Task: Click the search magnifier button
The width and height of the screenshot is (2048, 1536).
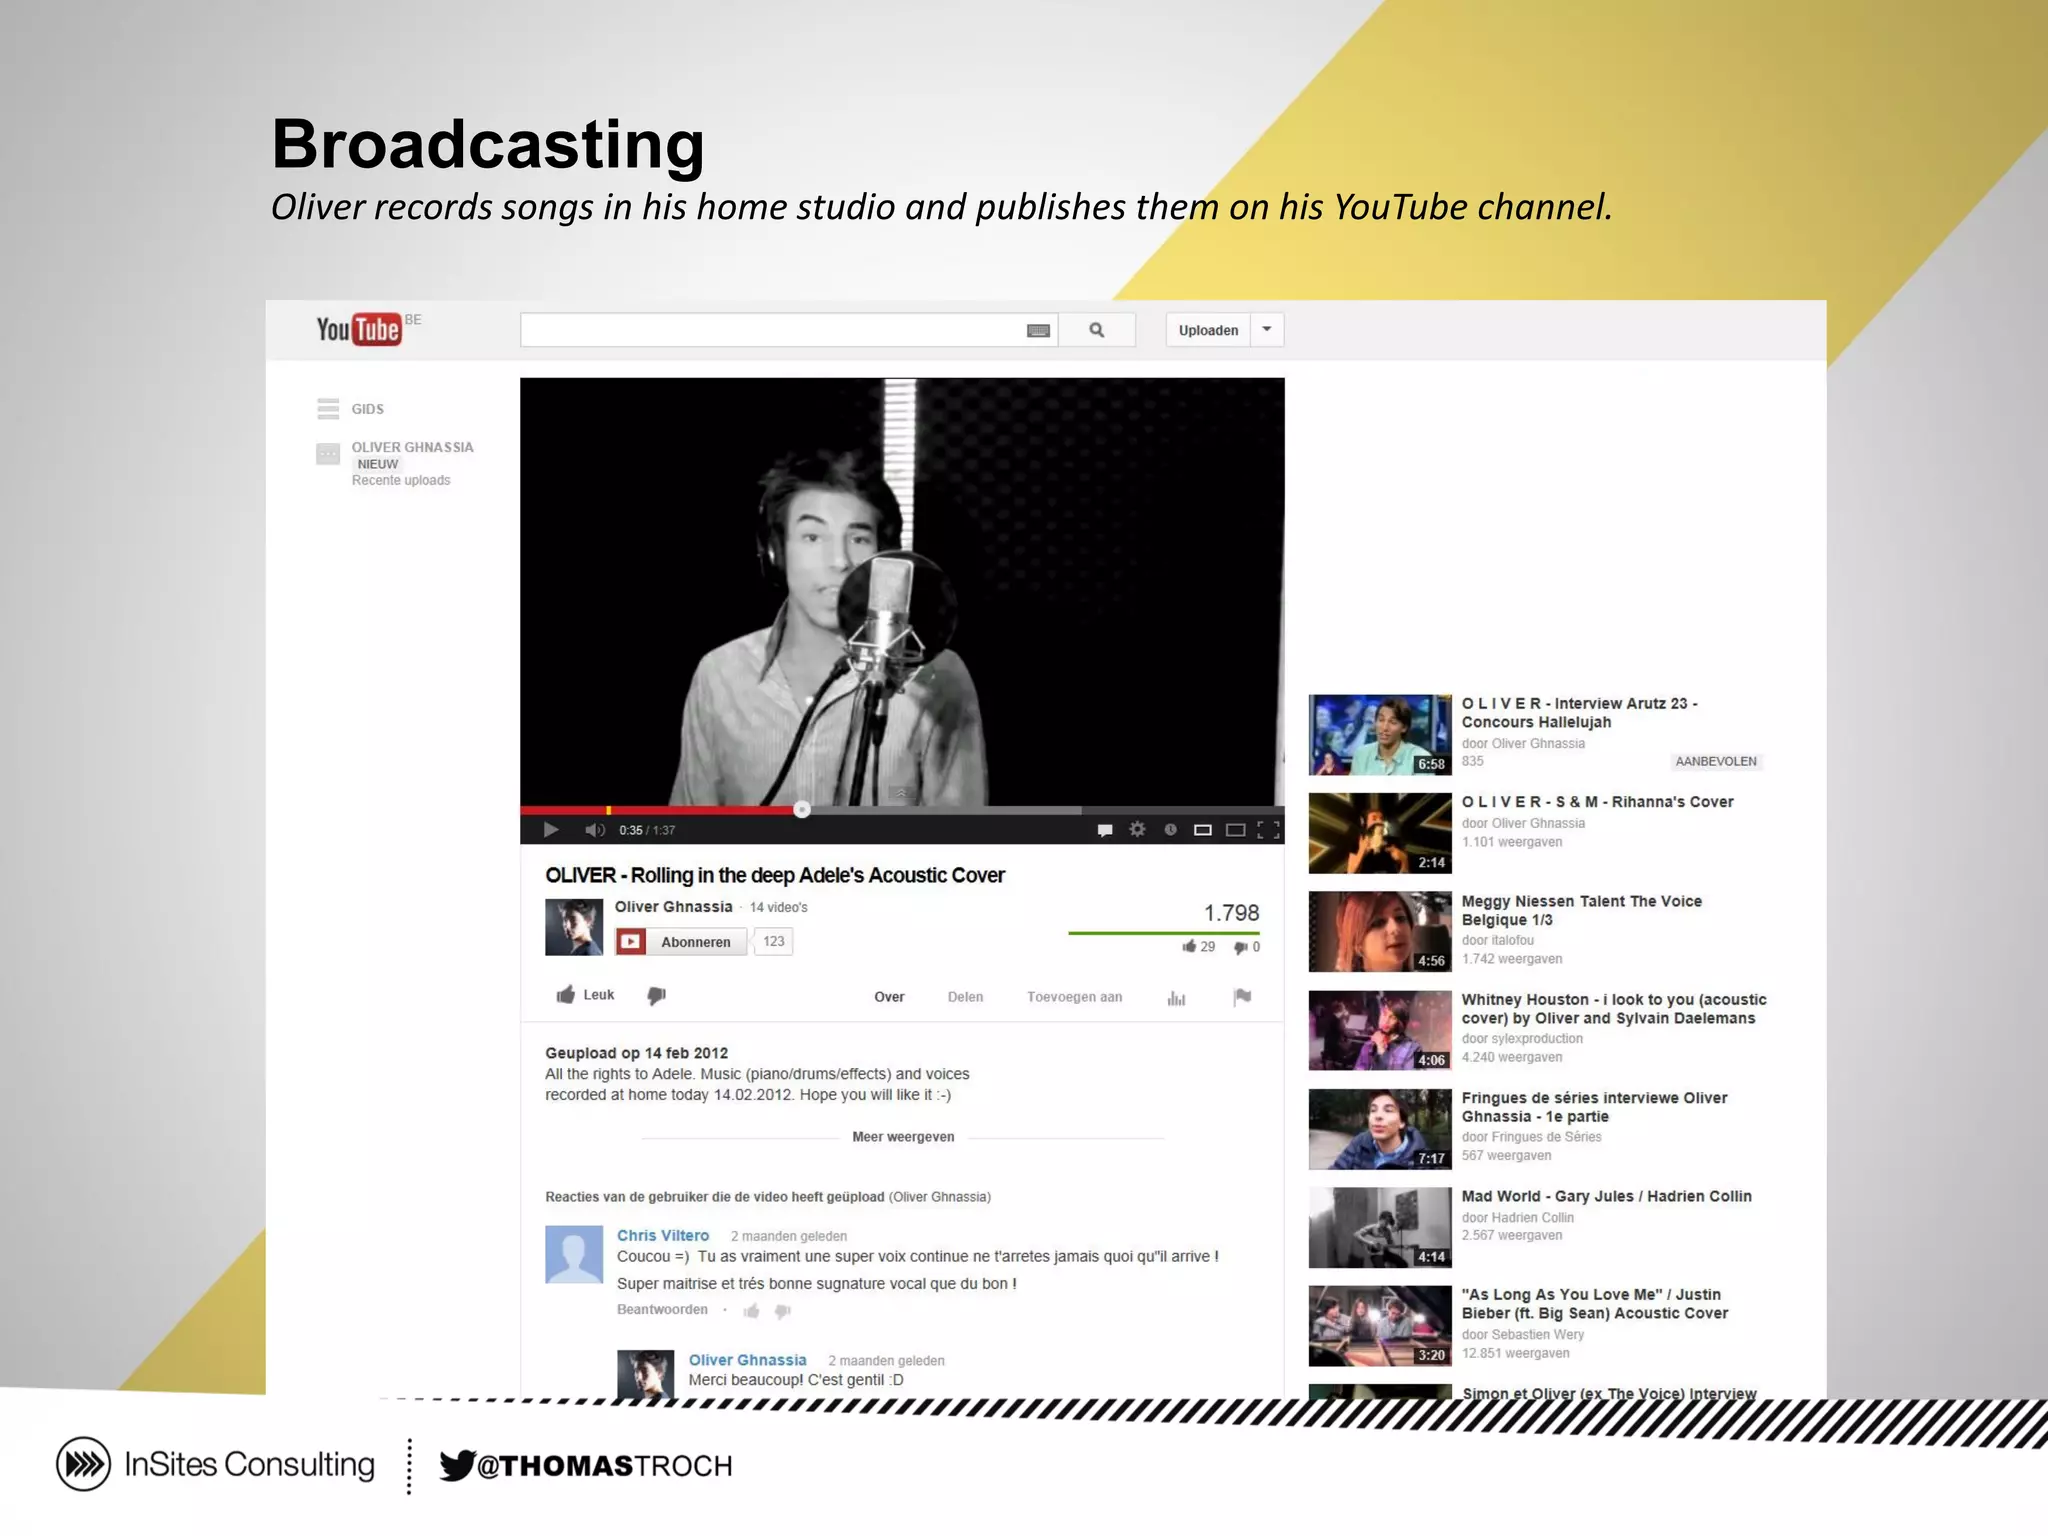Action: tap(1097, 330)
